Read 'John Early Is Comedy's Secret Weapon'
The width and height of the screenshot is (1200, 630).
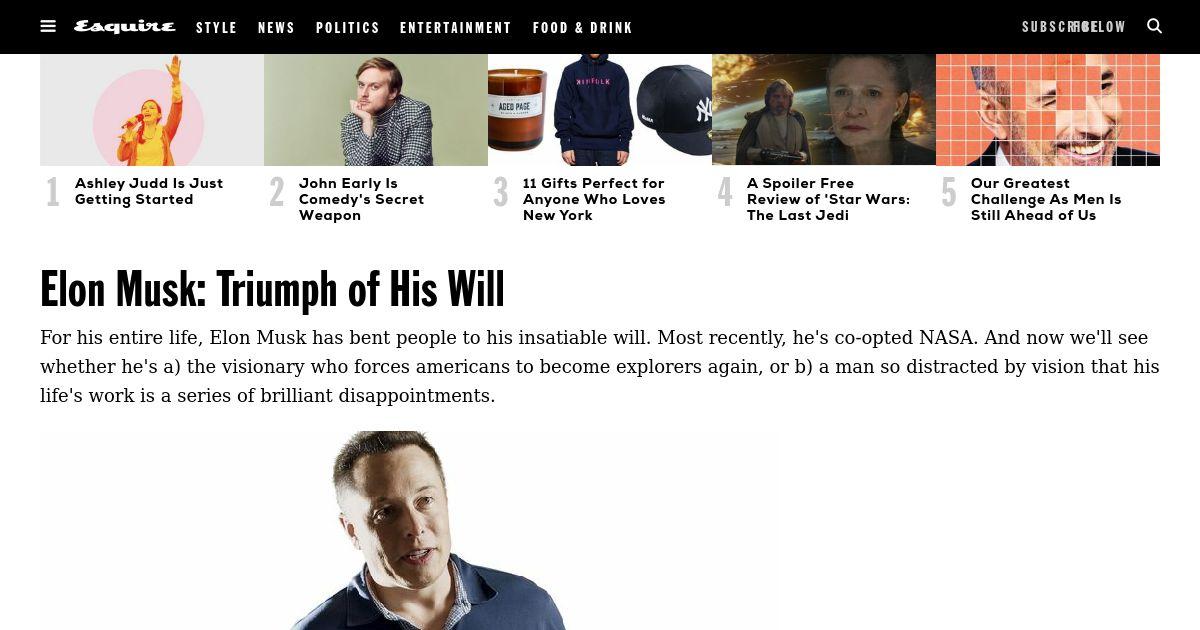tap(362, 199)
